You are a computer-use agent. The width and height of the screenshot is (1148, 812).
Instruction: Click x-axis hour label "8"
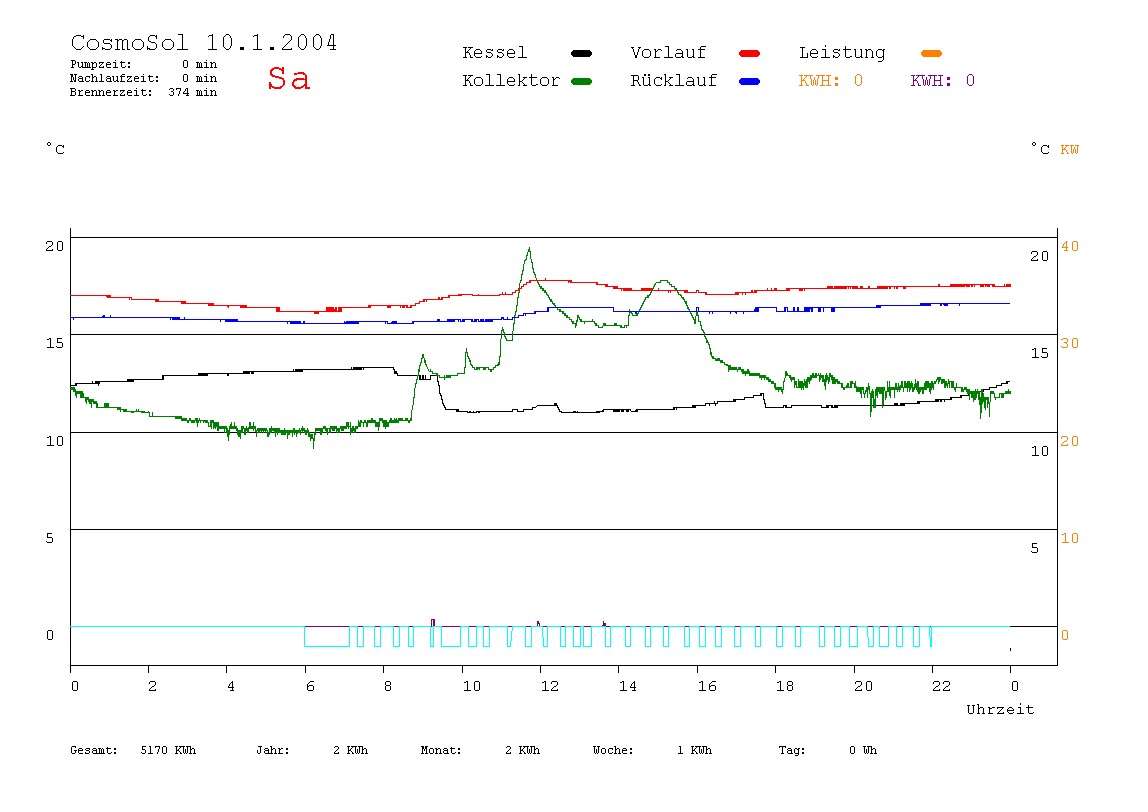387,686
